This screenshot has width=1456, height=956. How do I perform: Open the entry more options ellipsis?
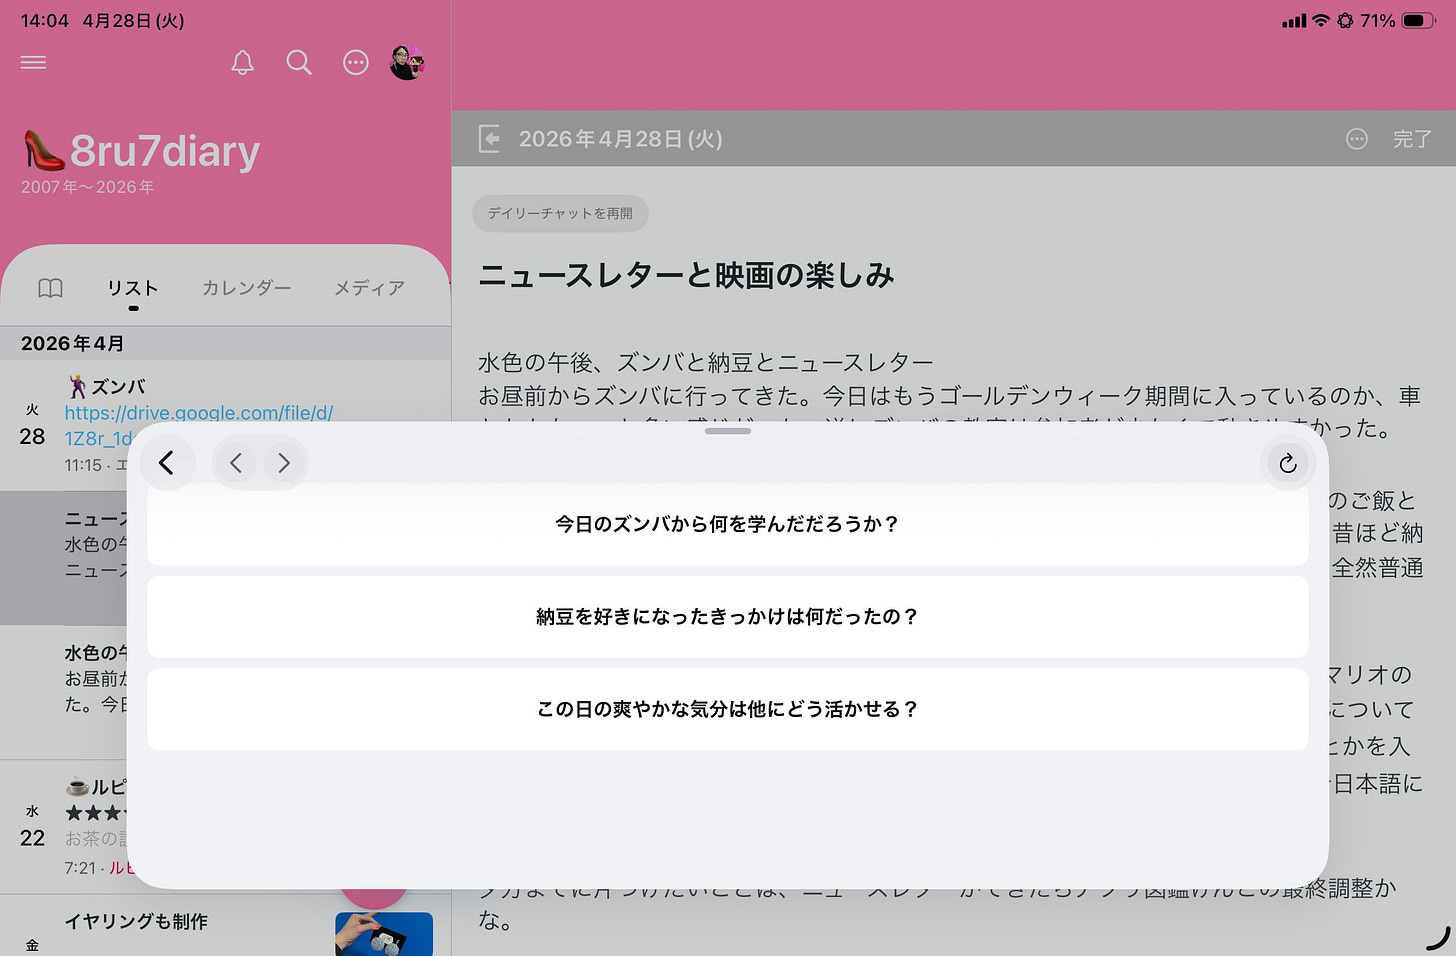[x=1356, y=139]
